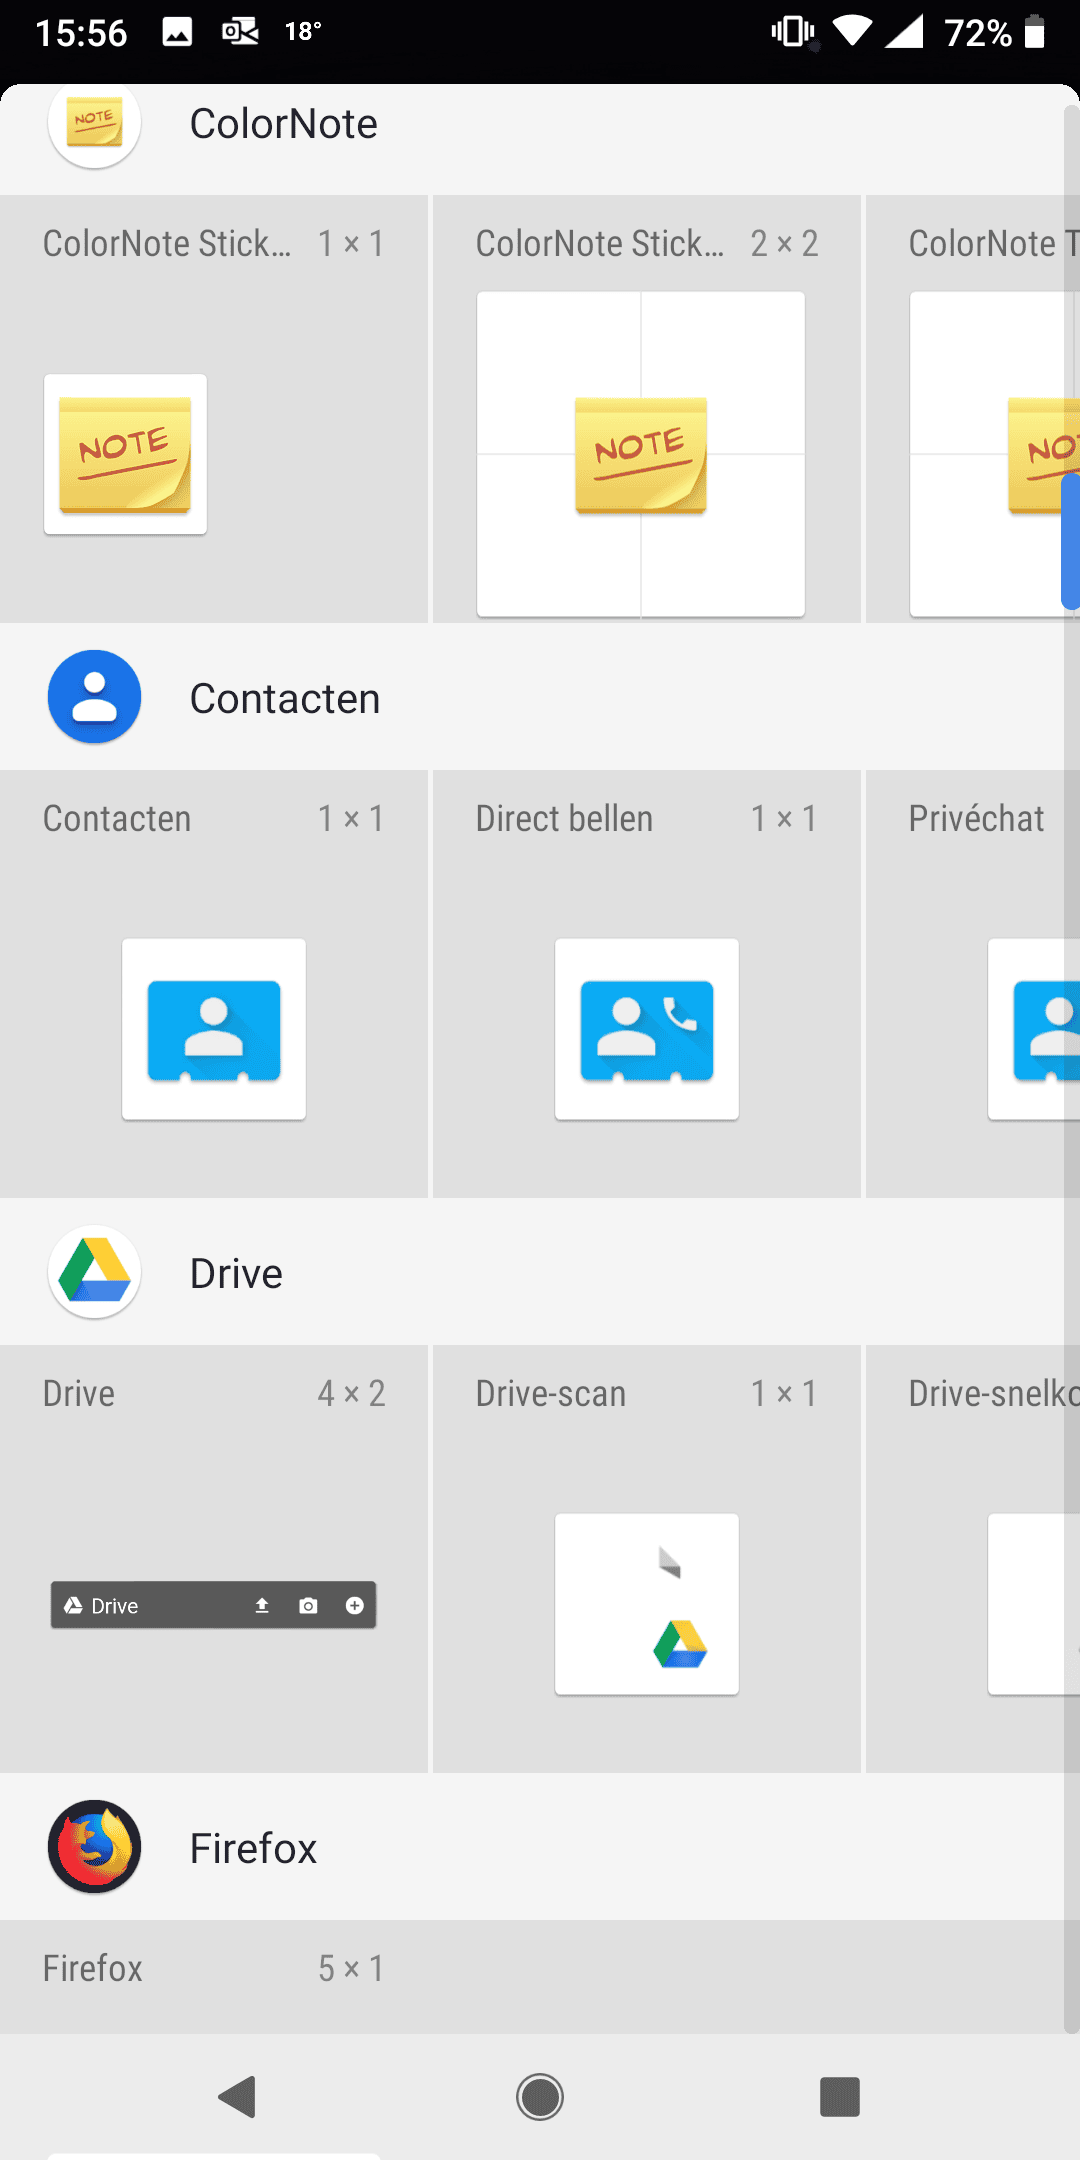
Task: Tap the Drive section title text
Action: (236, 1274)
